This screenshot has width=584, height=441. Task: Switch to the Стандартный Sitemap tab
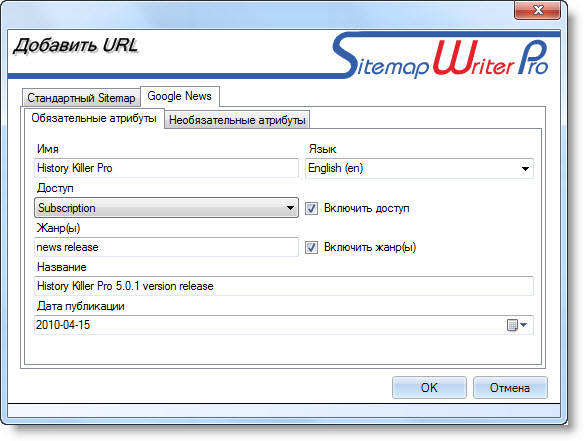click(81, 98)
